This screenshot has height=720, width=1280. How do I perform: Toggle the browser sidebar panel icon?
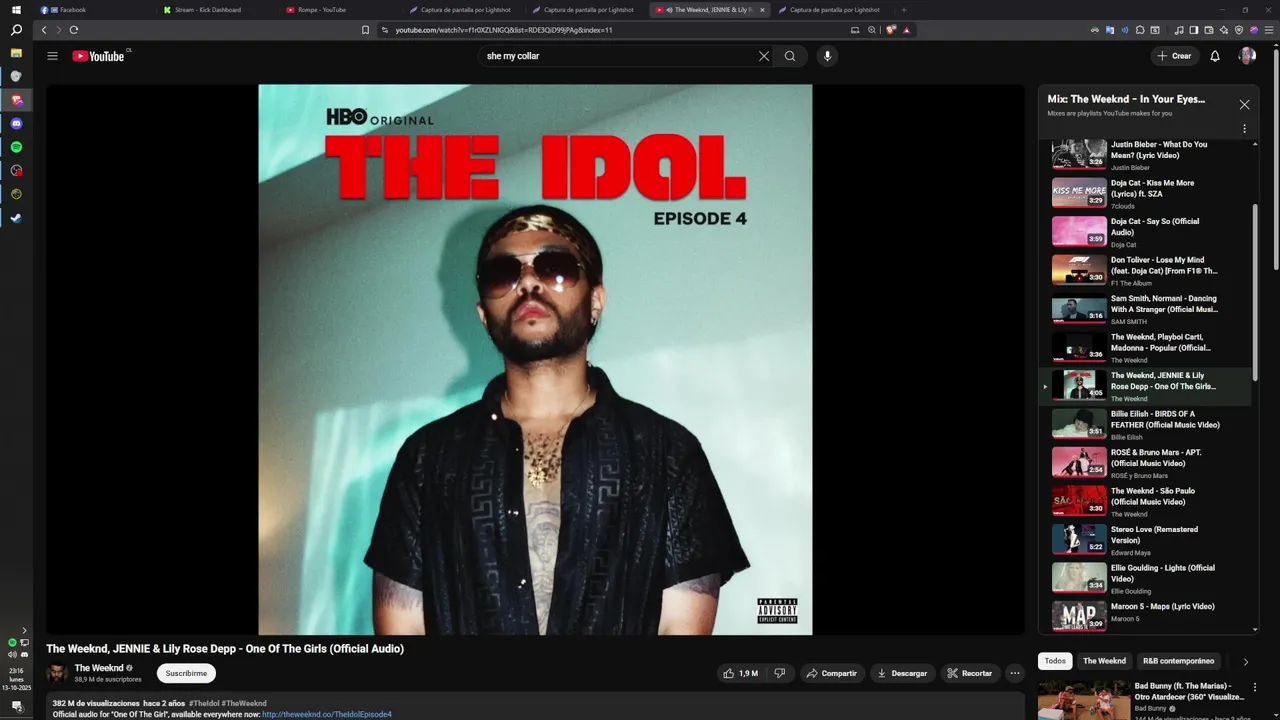[x=1194, y=30]
